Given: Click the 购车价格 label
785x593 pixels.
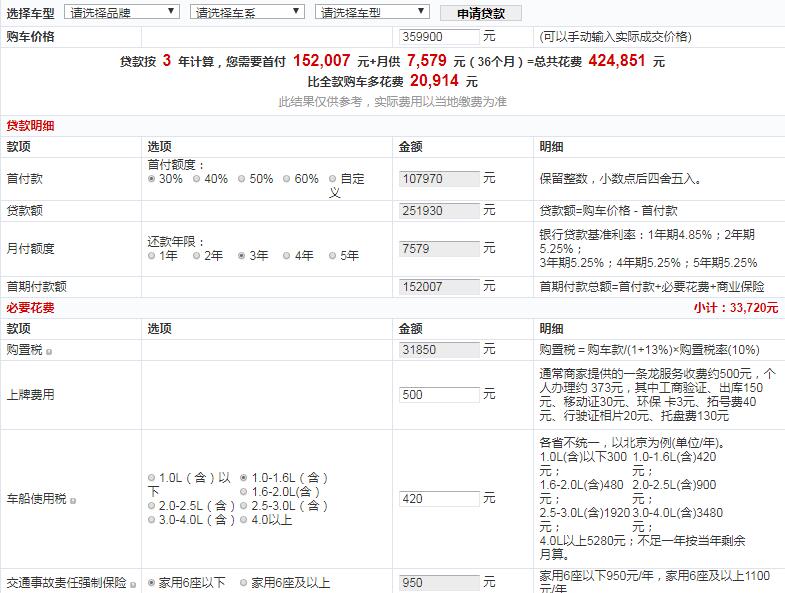Looking at the screenshot, I should 31,37.
